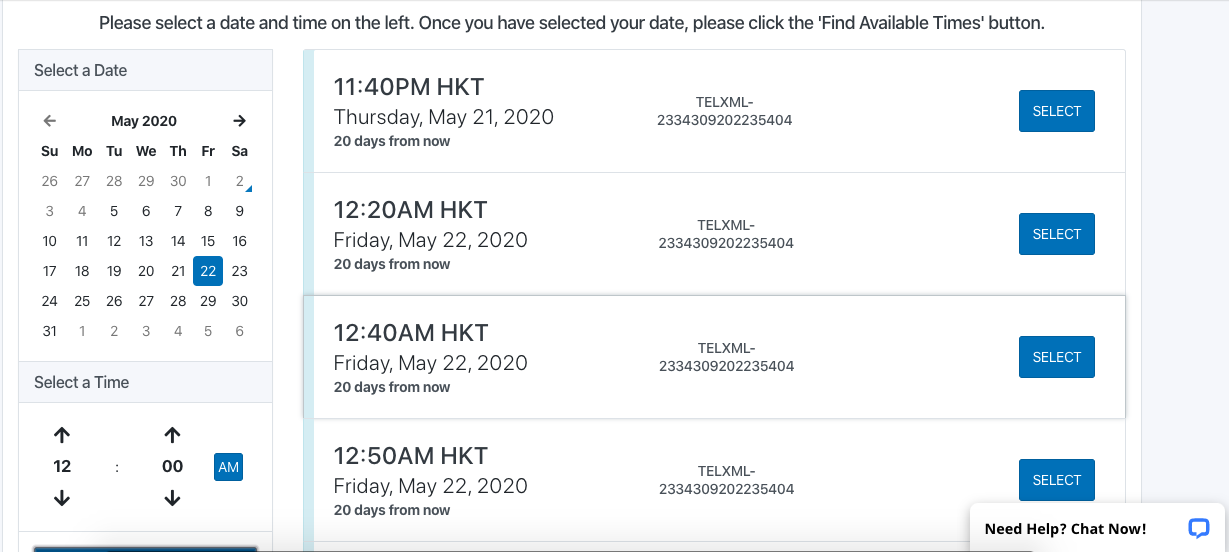Viewport: 1229px width, 552px height.
Task: Open the chat help icon
Action: pos(1198,528)
